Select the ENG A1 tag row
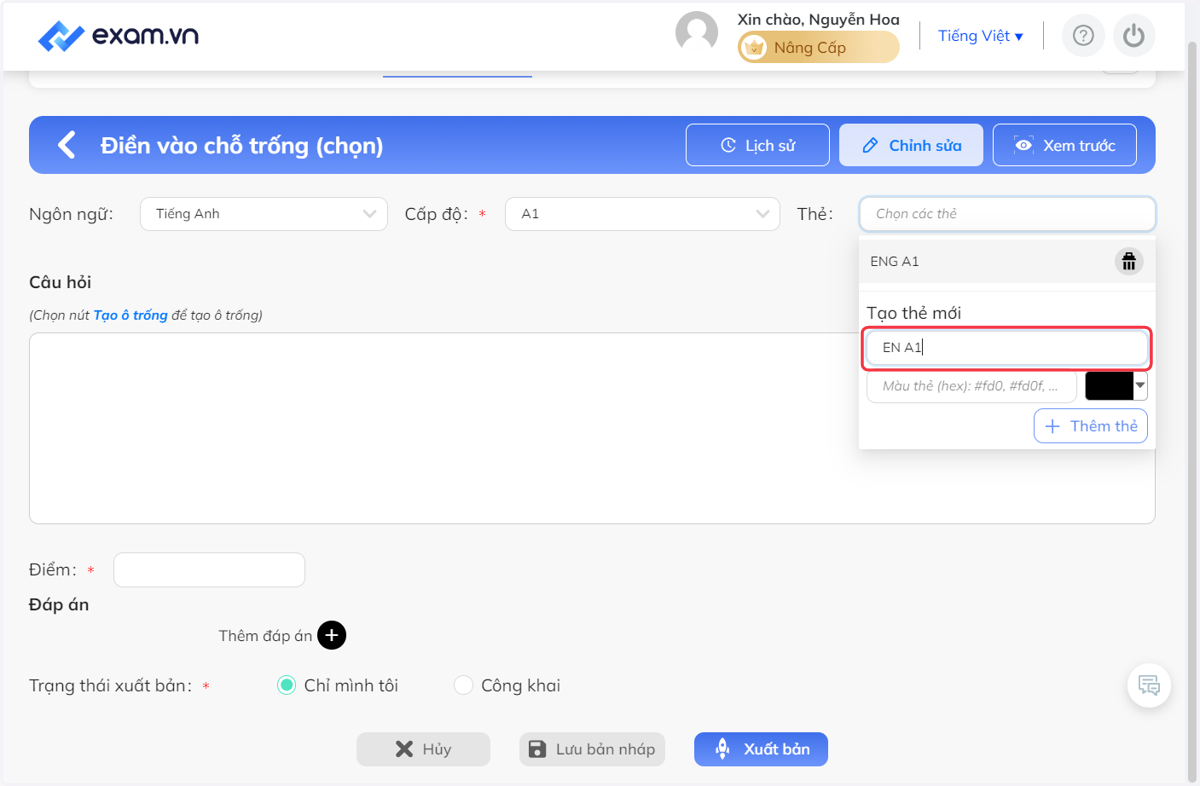1200x786 pixels. (x=1007, y=262)
